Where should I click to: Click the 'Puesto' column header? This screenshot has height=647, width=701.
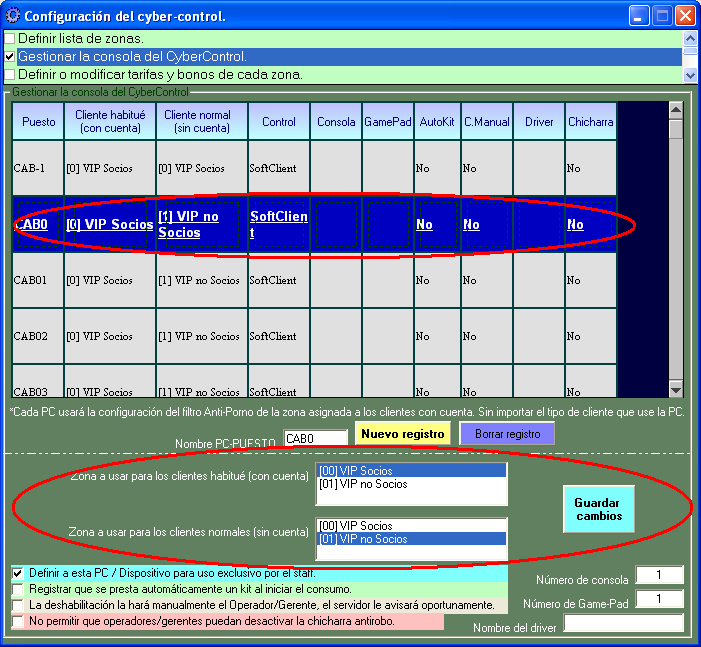pos(38,122)
